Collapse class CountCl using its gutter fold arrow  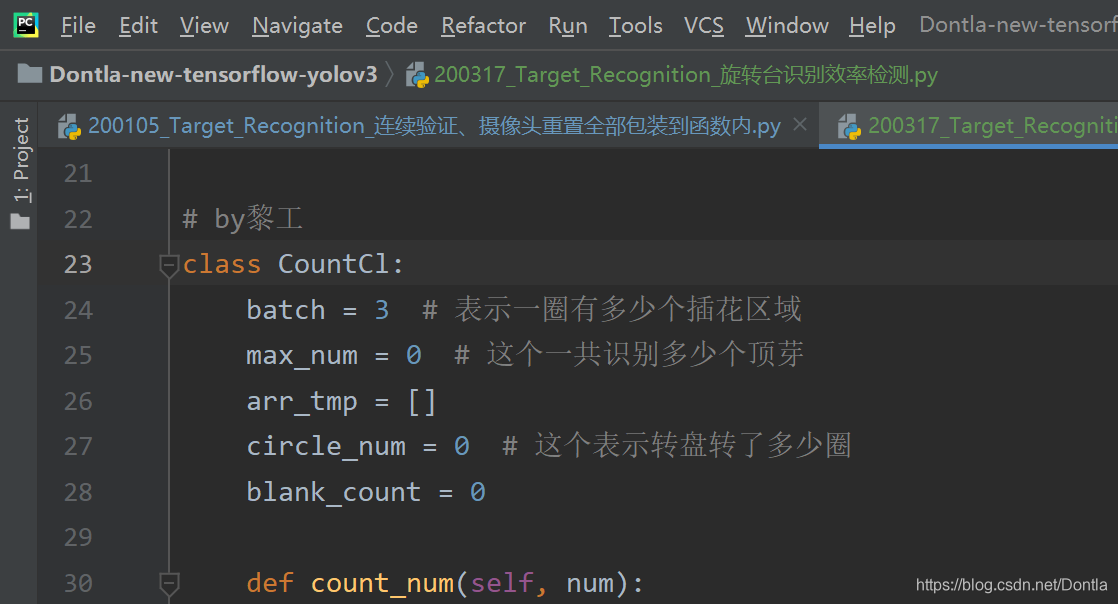point(167,263)
